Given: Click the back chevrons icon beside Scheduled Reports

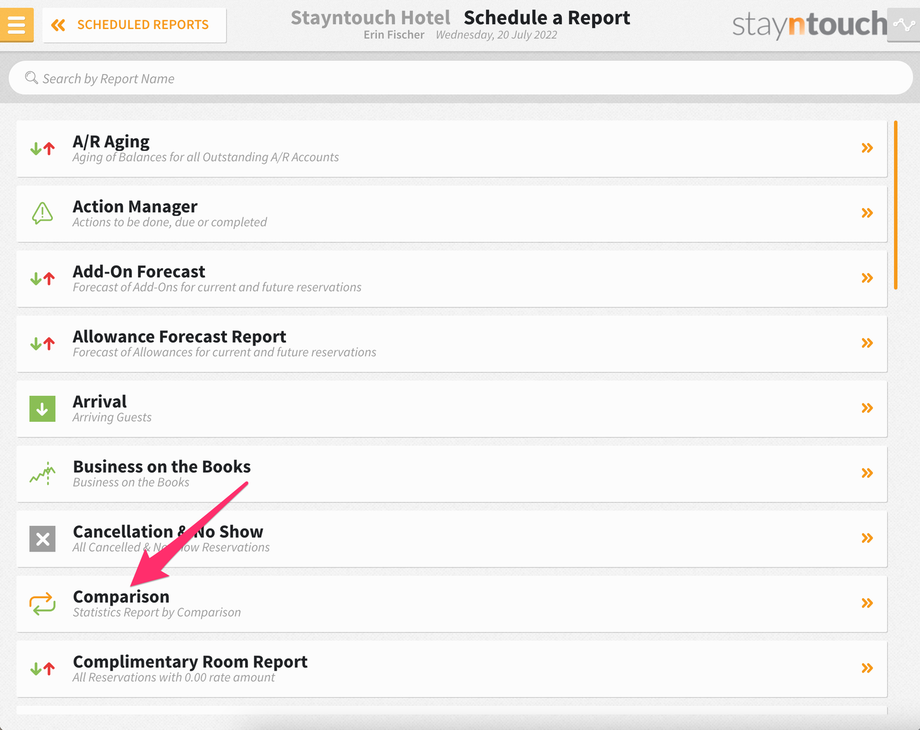Looking at the screenshot, I should [x=58, y=25].
